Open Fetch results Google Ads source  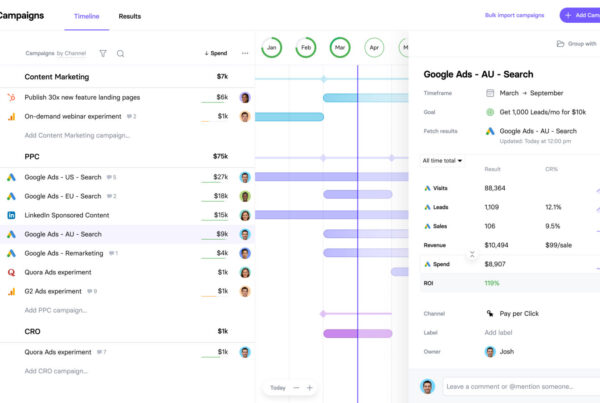538,131
